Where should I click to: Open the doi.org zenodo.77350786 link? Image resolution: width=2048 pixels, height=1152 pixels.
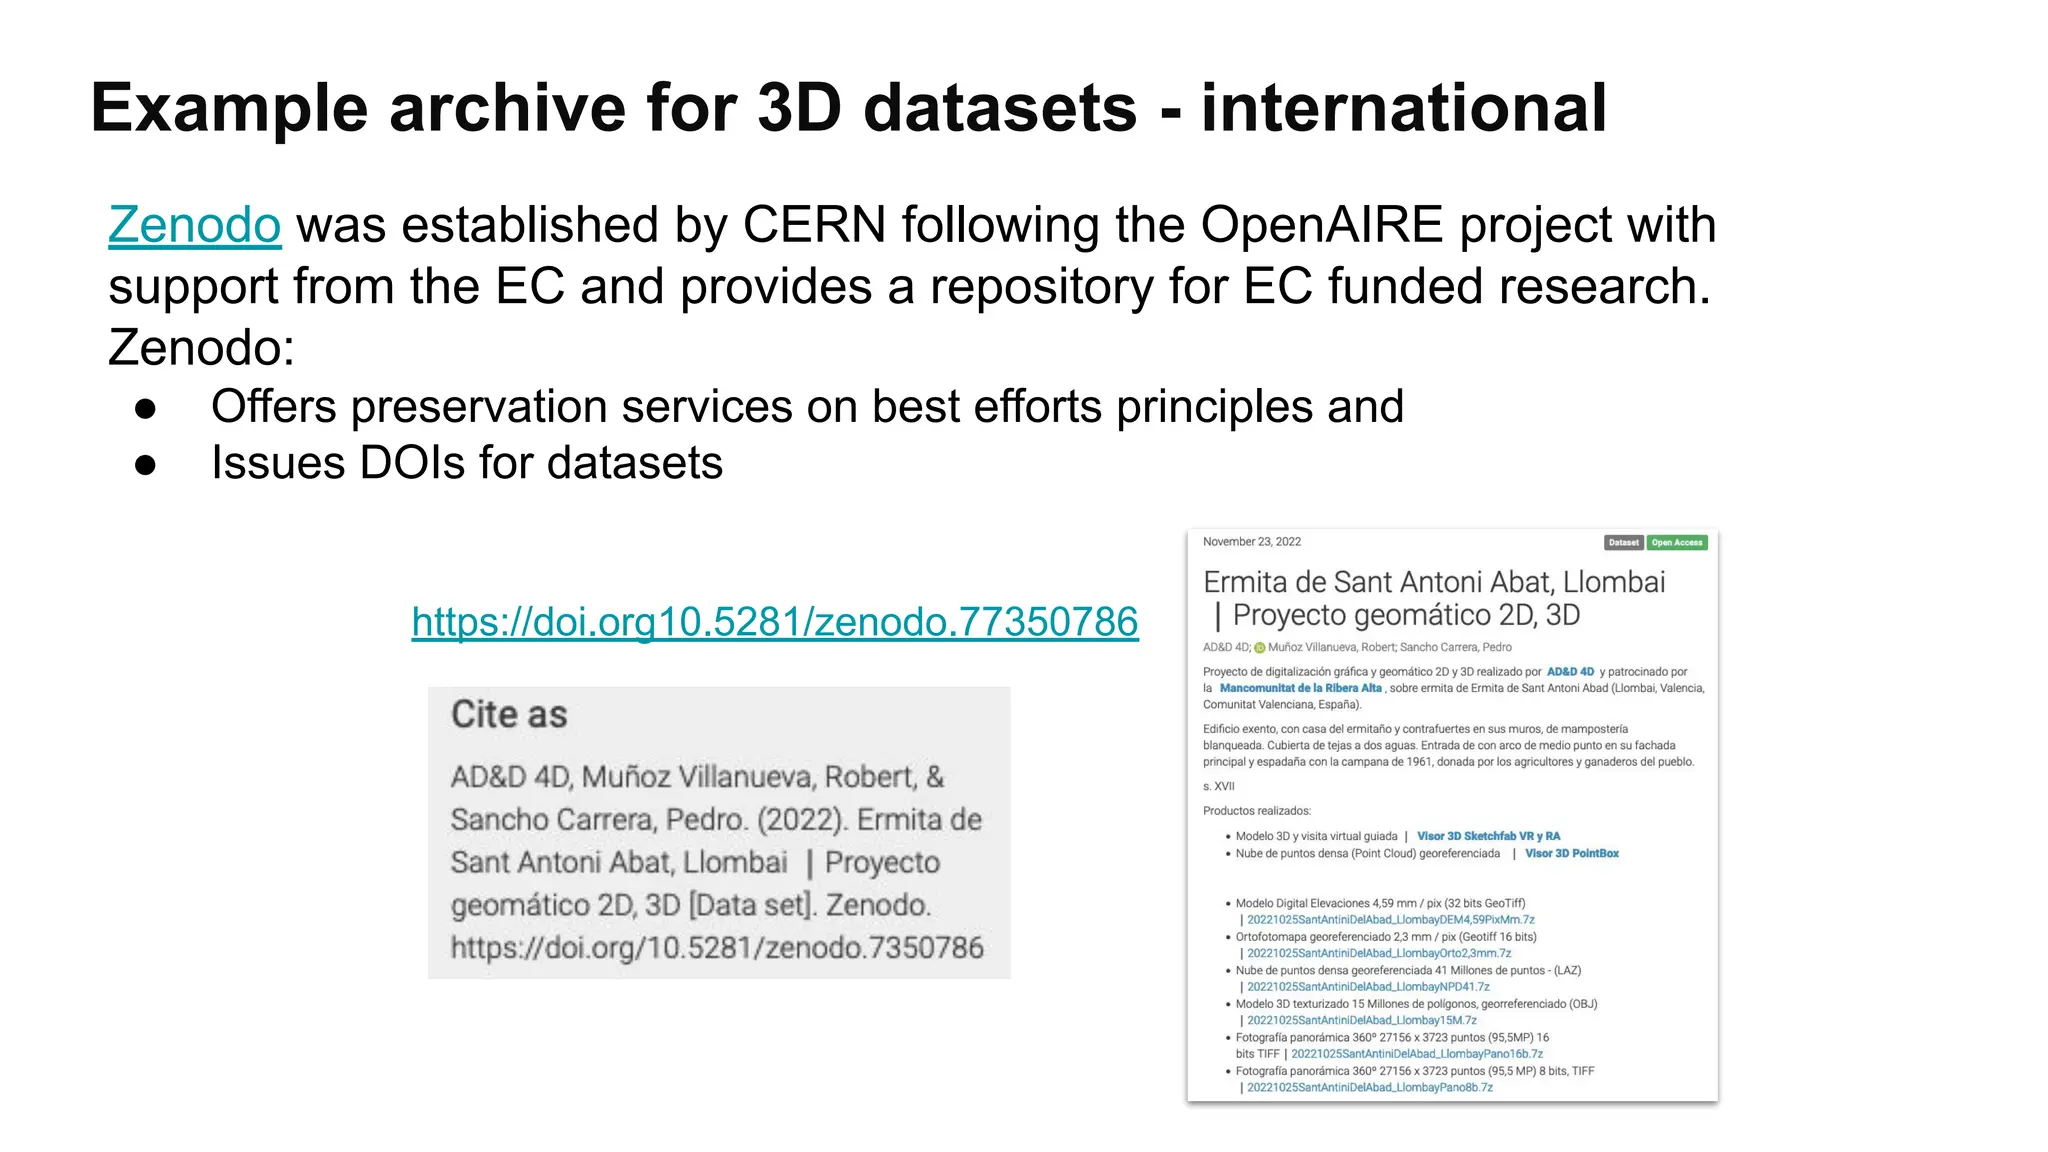[x=775, y=622]
